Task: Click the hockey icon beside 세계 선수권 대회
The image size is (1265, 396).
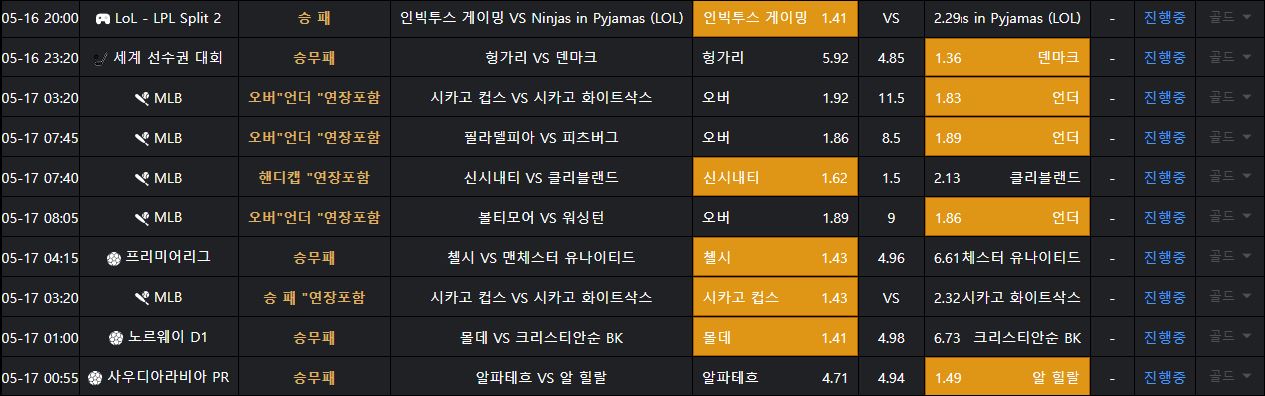Action: (x=101, y=58)
